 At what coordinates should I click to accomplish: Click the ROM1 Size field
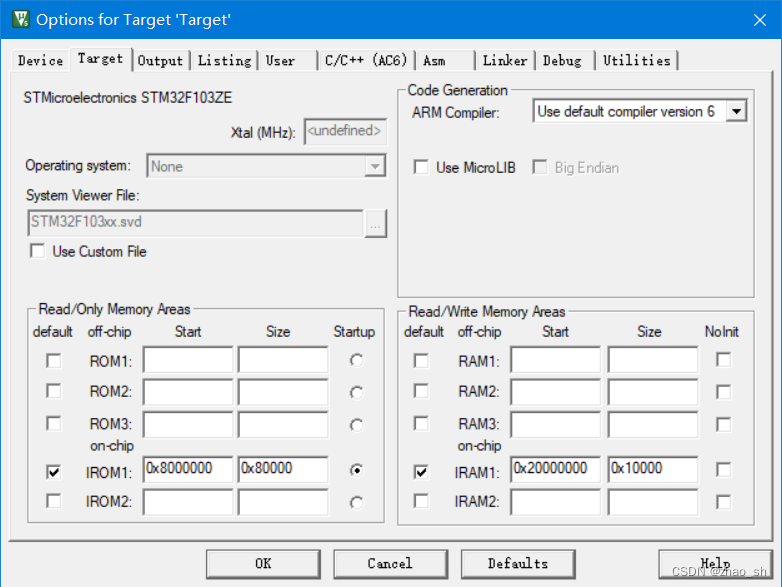(x=283, y=360)
